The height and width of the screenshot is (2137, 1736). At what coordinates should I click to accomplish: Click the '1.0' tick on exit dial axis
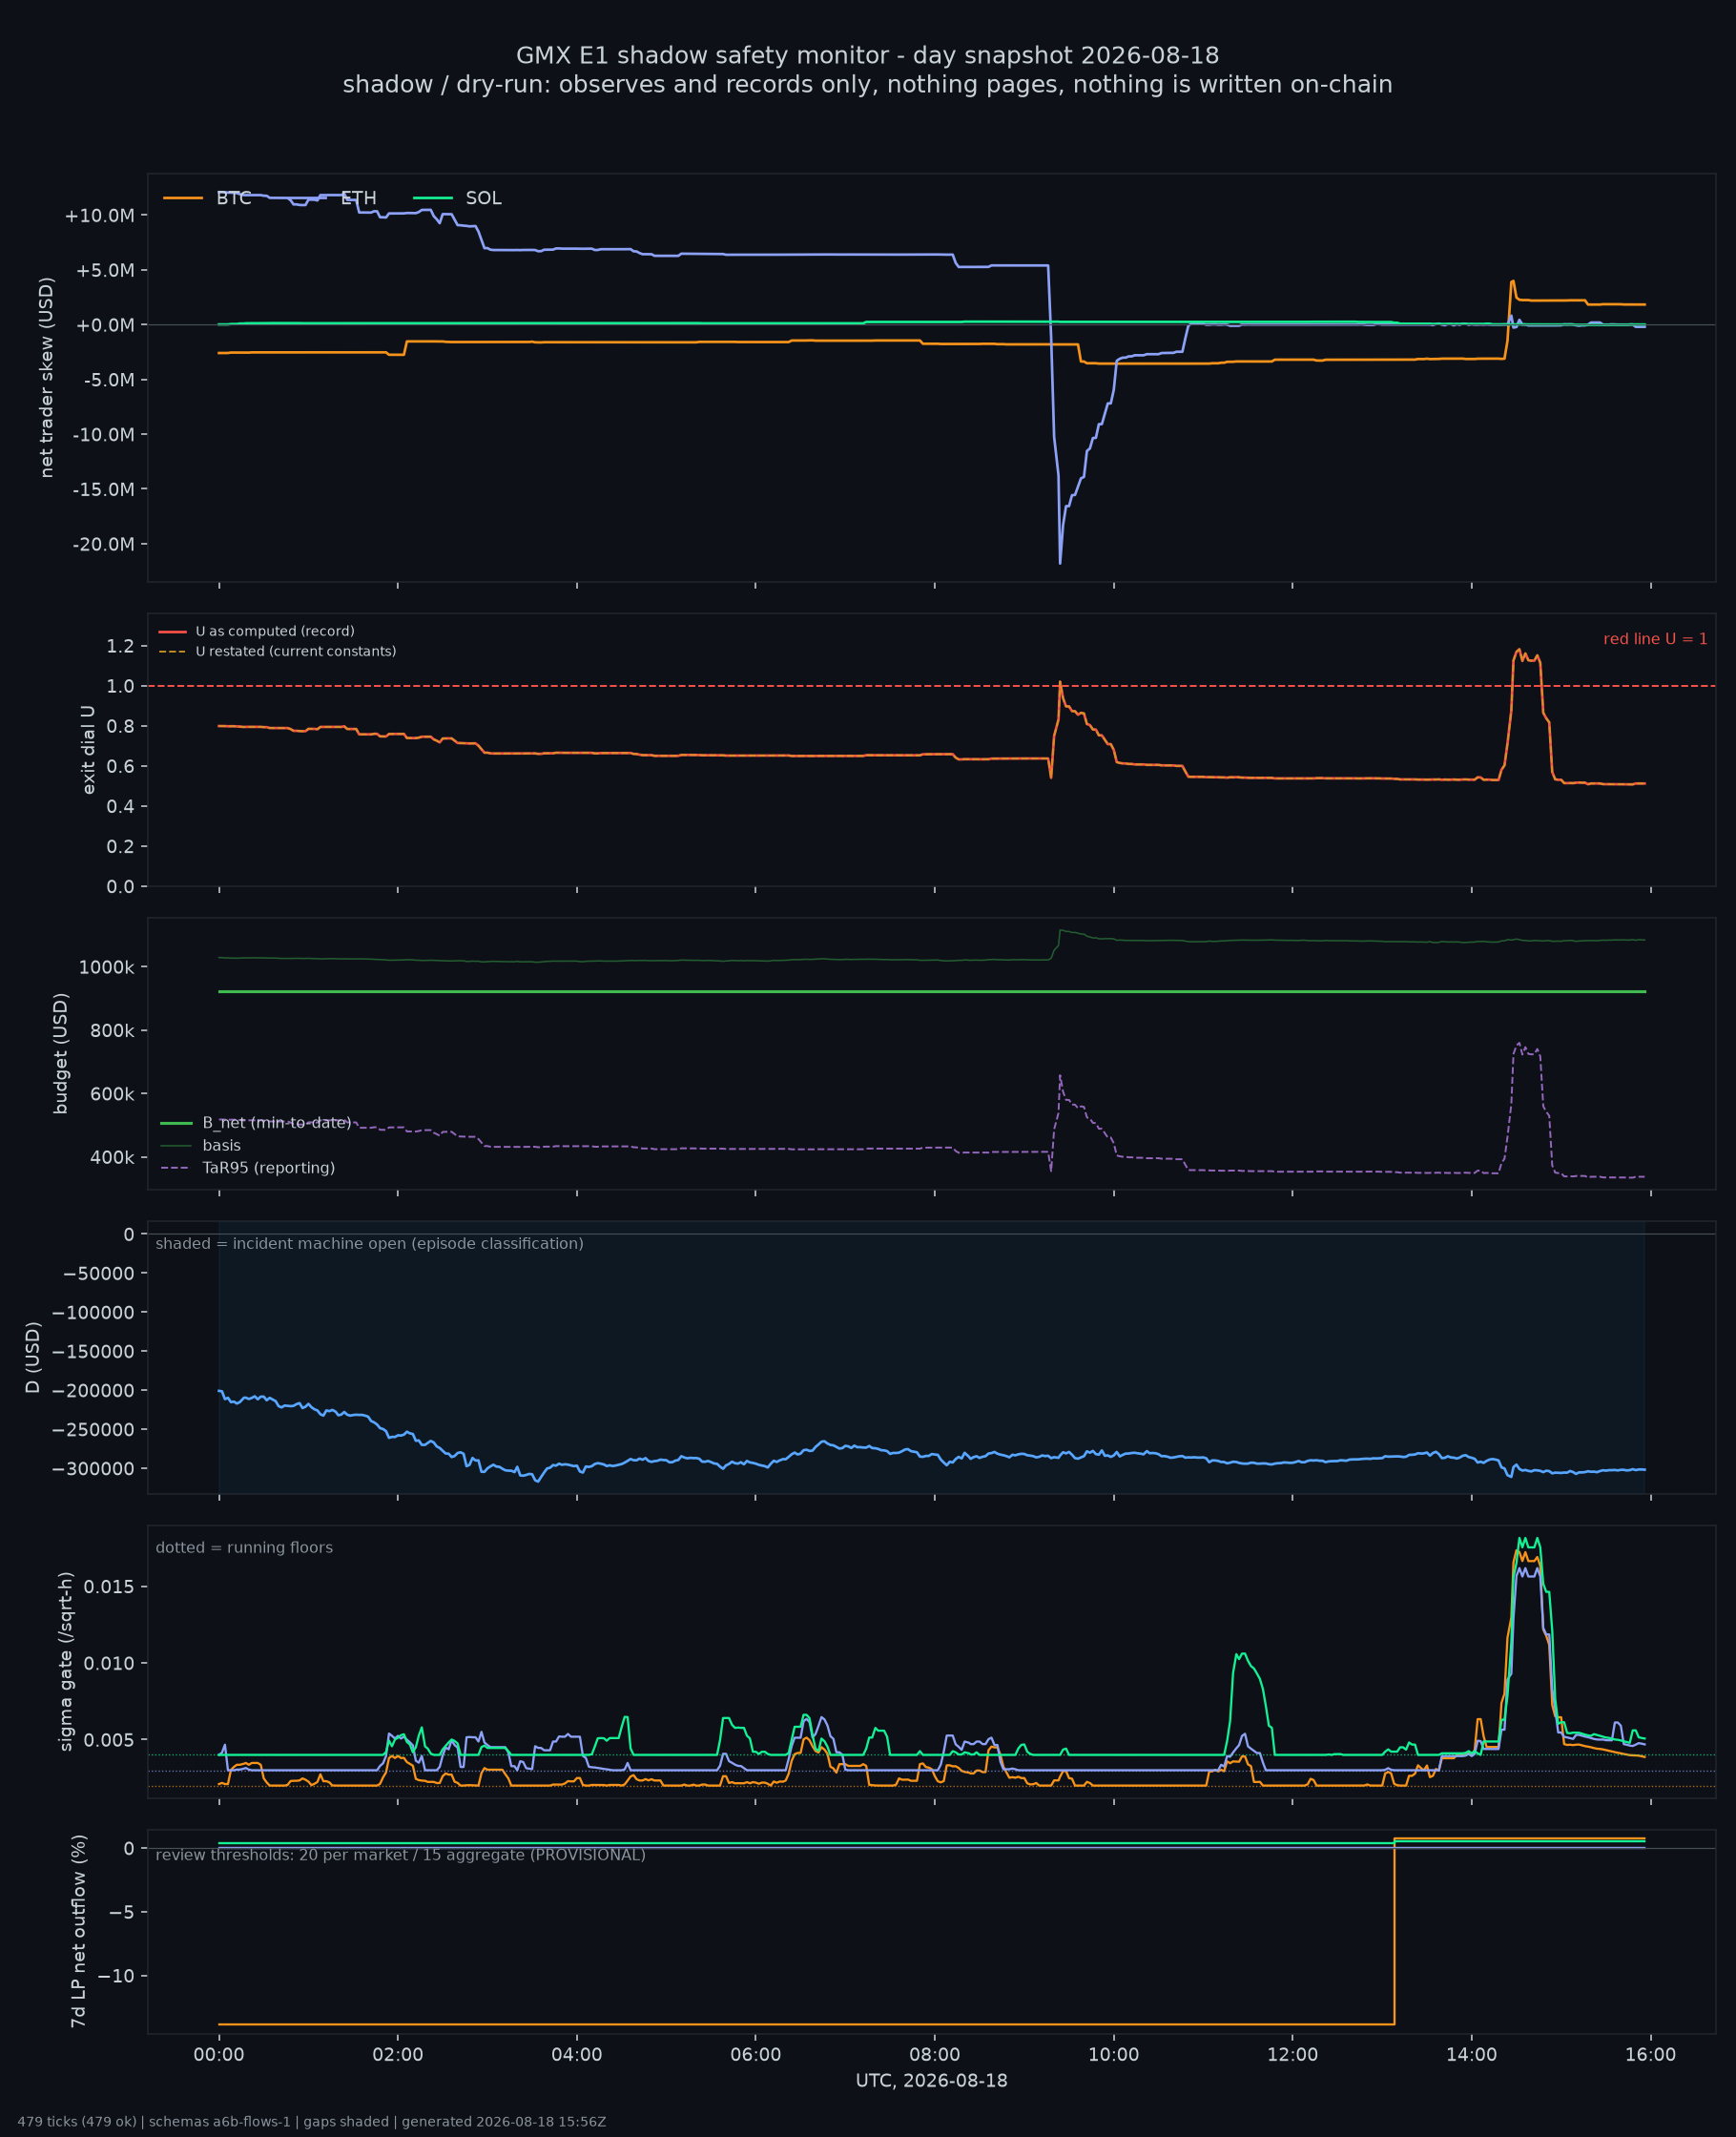tap(121, 687)
